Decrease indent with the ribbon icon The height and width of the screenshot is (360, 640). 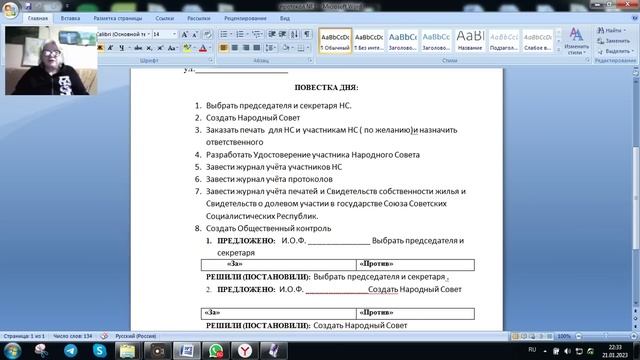click(272, 34)
